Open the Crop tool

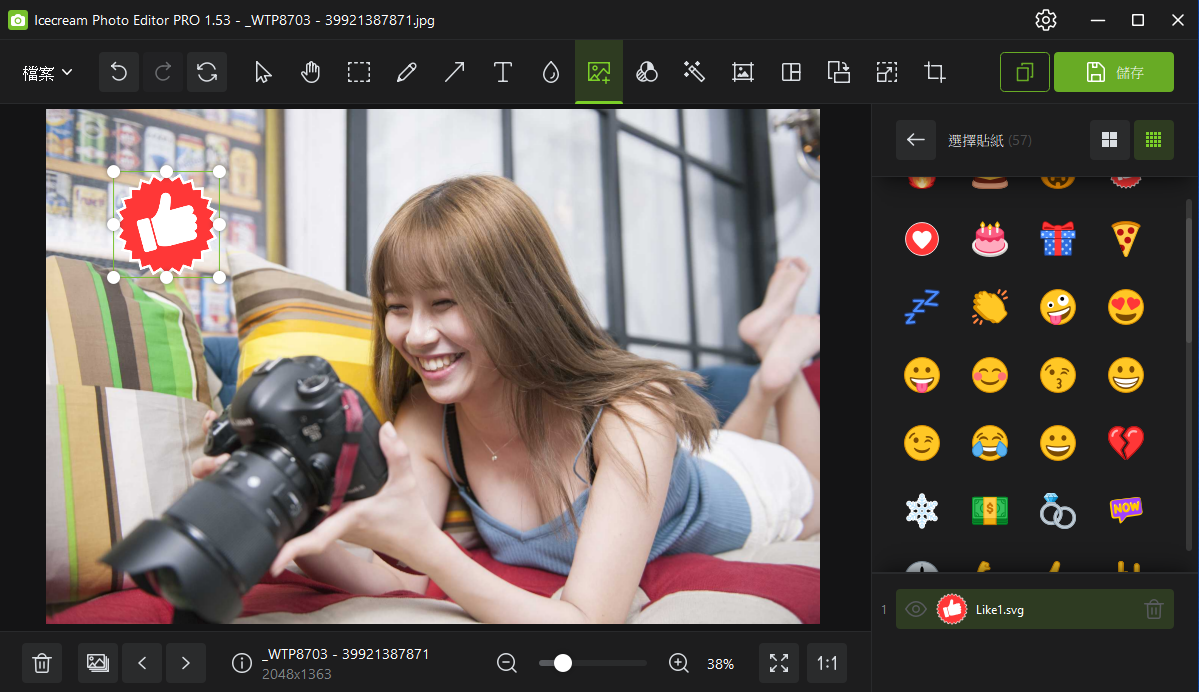(935, 72)
